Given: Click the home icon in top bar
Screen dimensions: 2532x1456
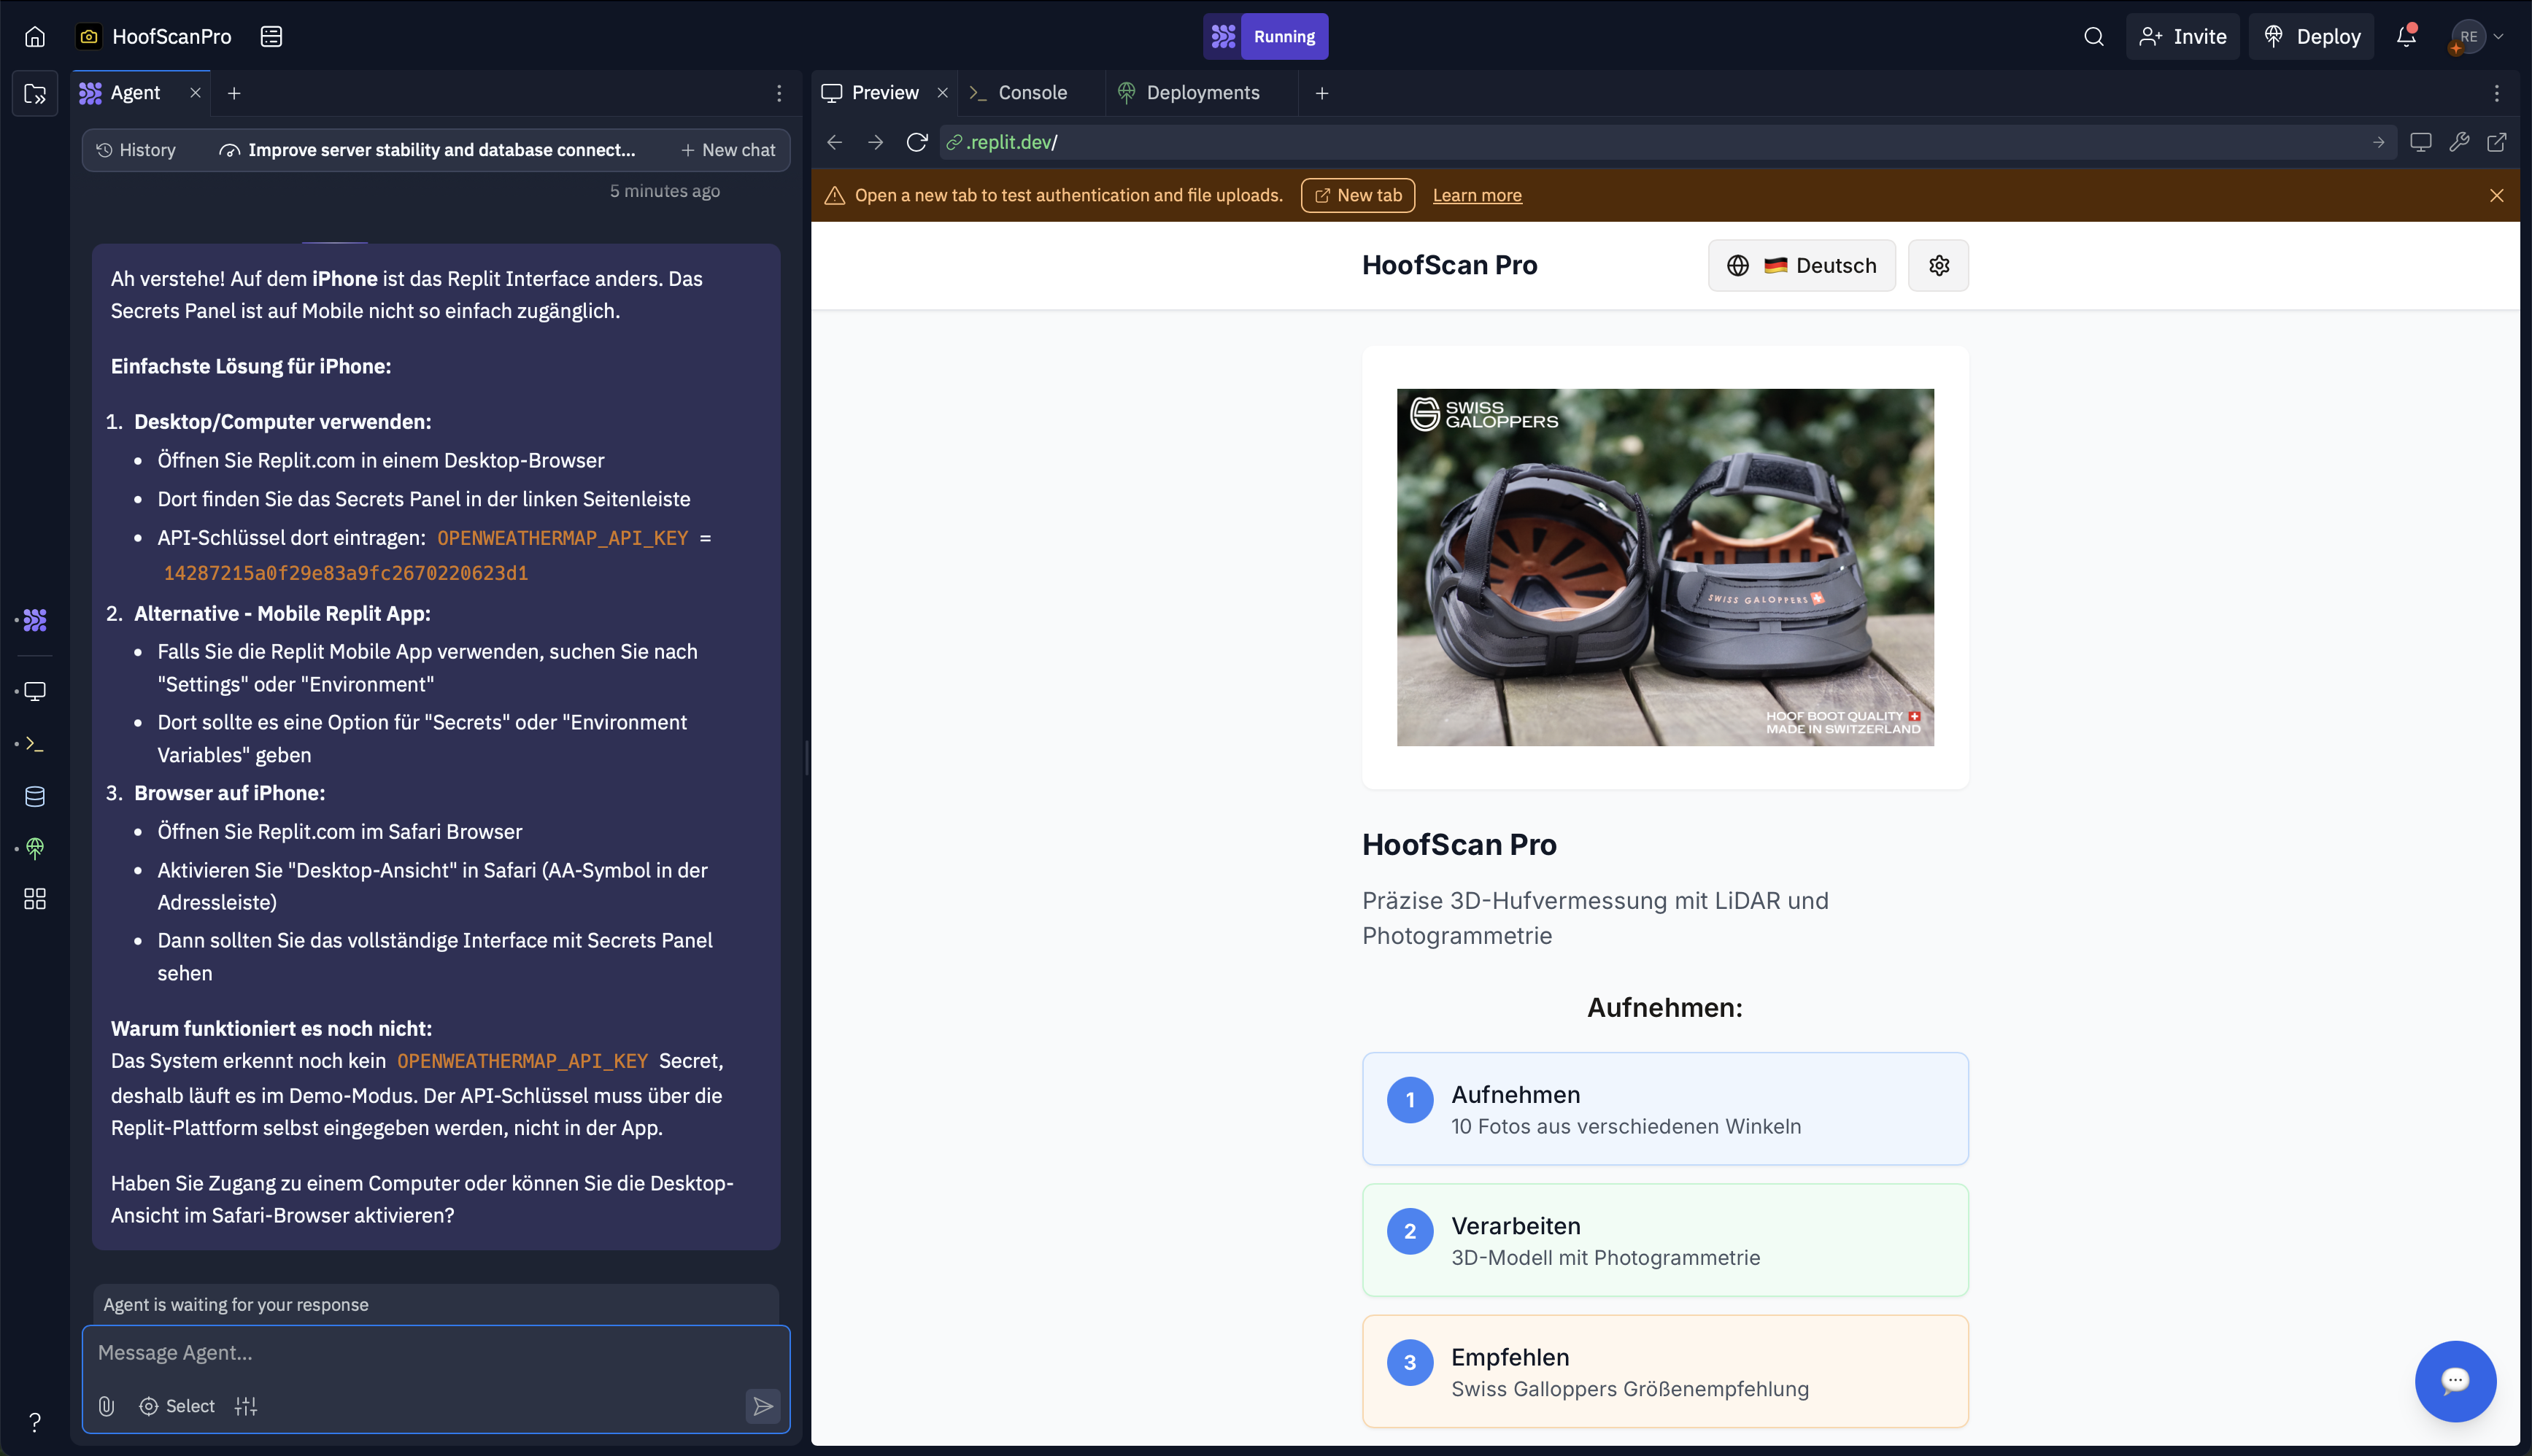Looking at the screenshot, I should pos(35,37).
